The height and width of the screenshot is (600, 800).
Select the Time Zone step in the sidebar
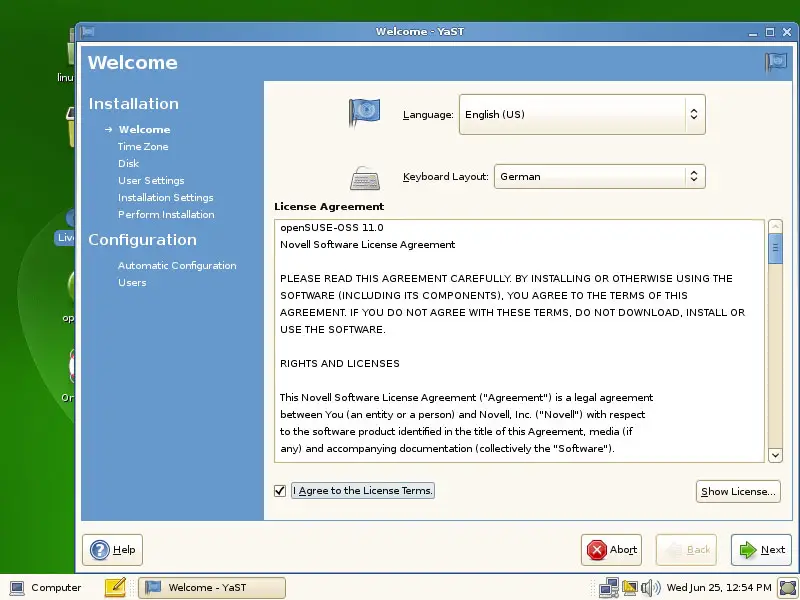[143, 146]
